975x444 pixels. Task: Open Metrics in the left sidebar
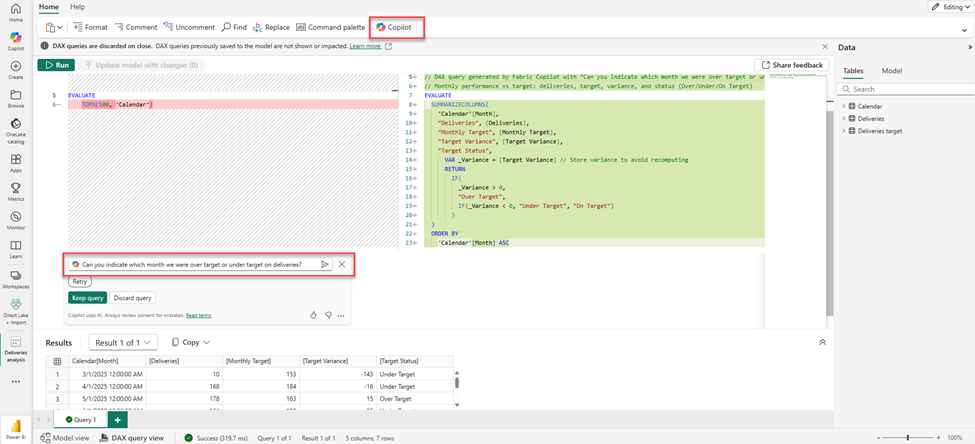(x=15, y=189)
